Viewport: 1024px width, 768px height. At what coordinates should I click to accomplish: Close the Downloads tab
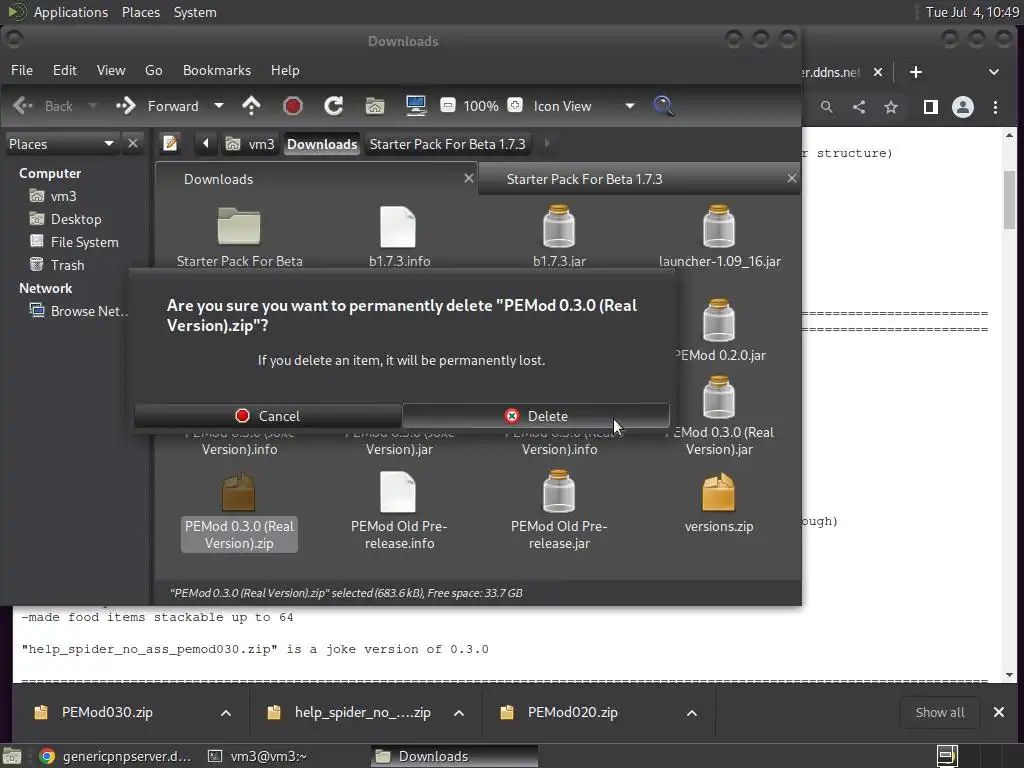[468, 178]
